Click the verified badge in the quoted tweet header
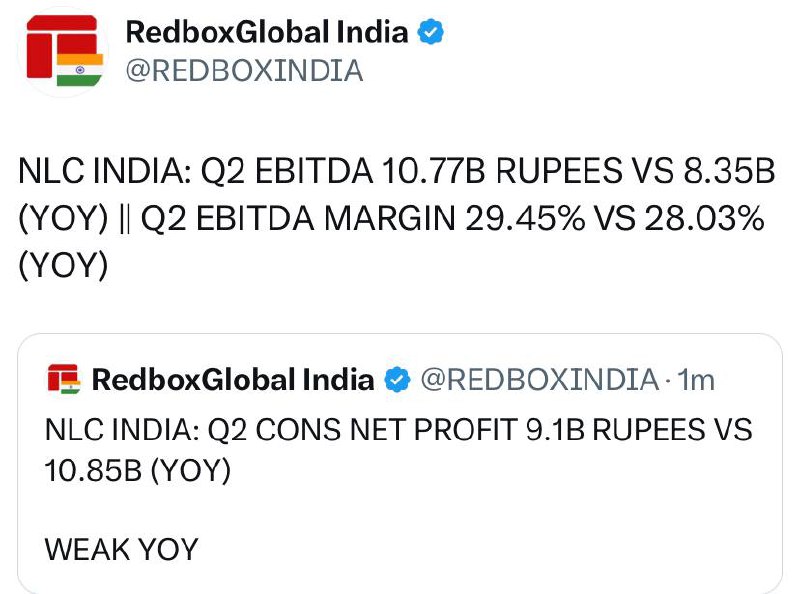This screenshot has height=594, width=800. pyautogui.click(x=397, y=380)
